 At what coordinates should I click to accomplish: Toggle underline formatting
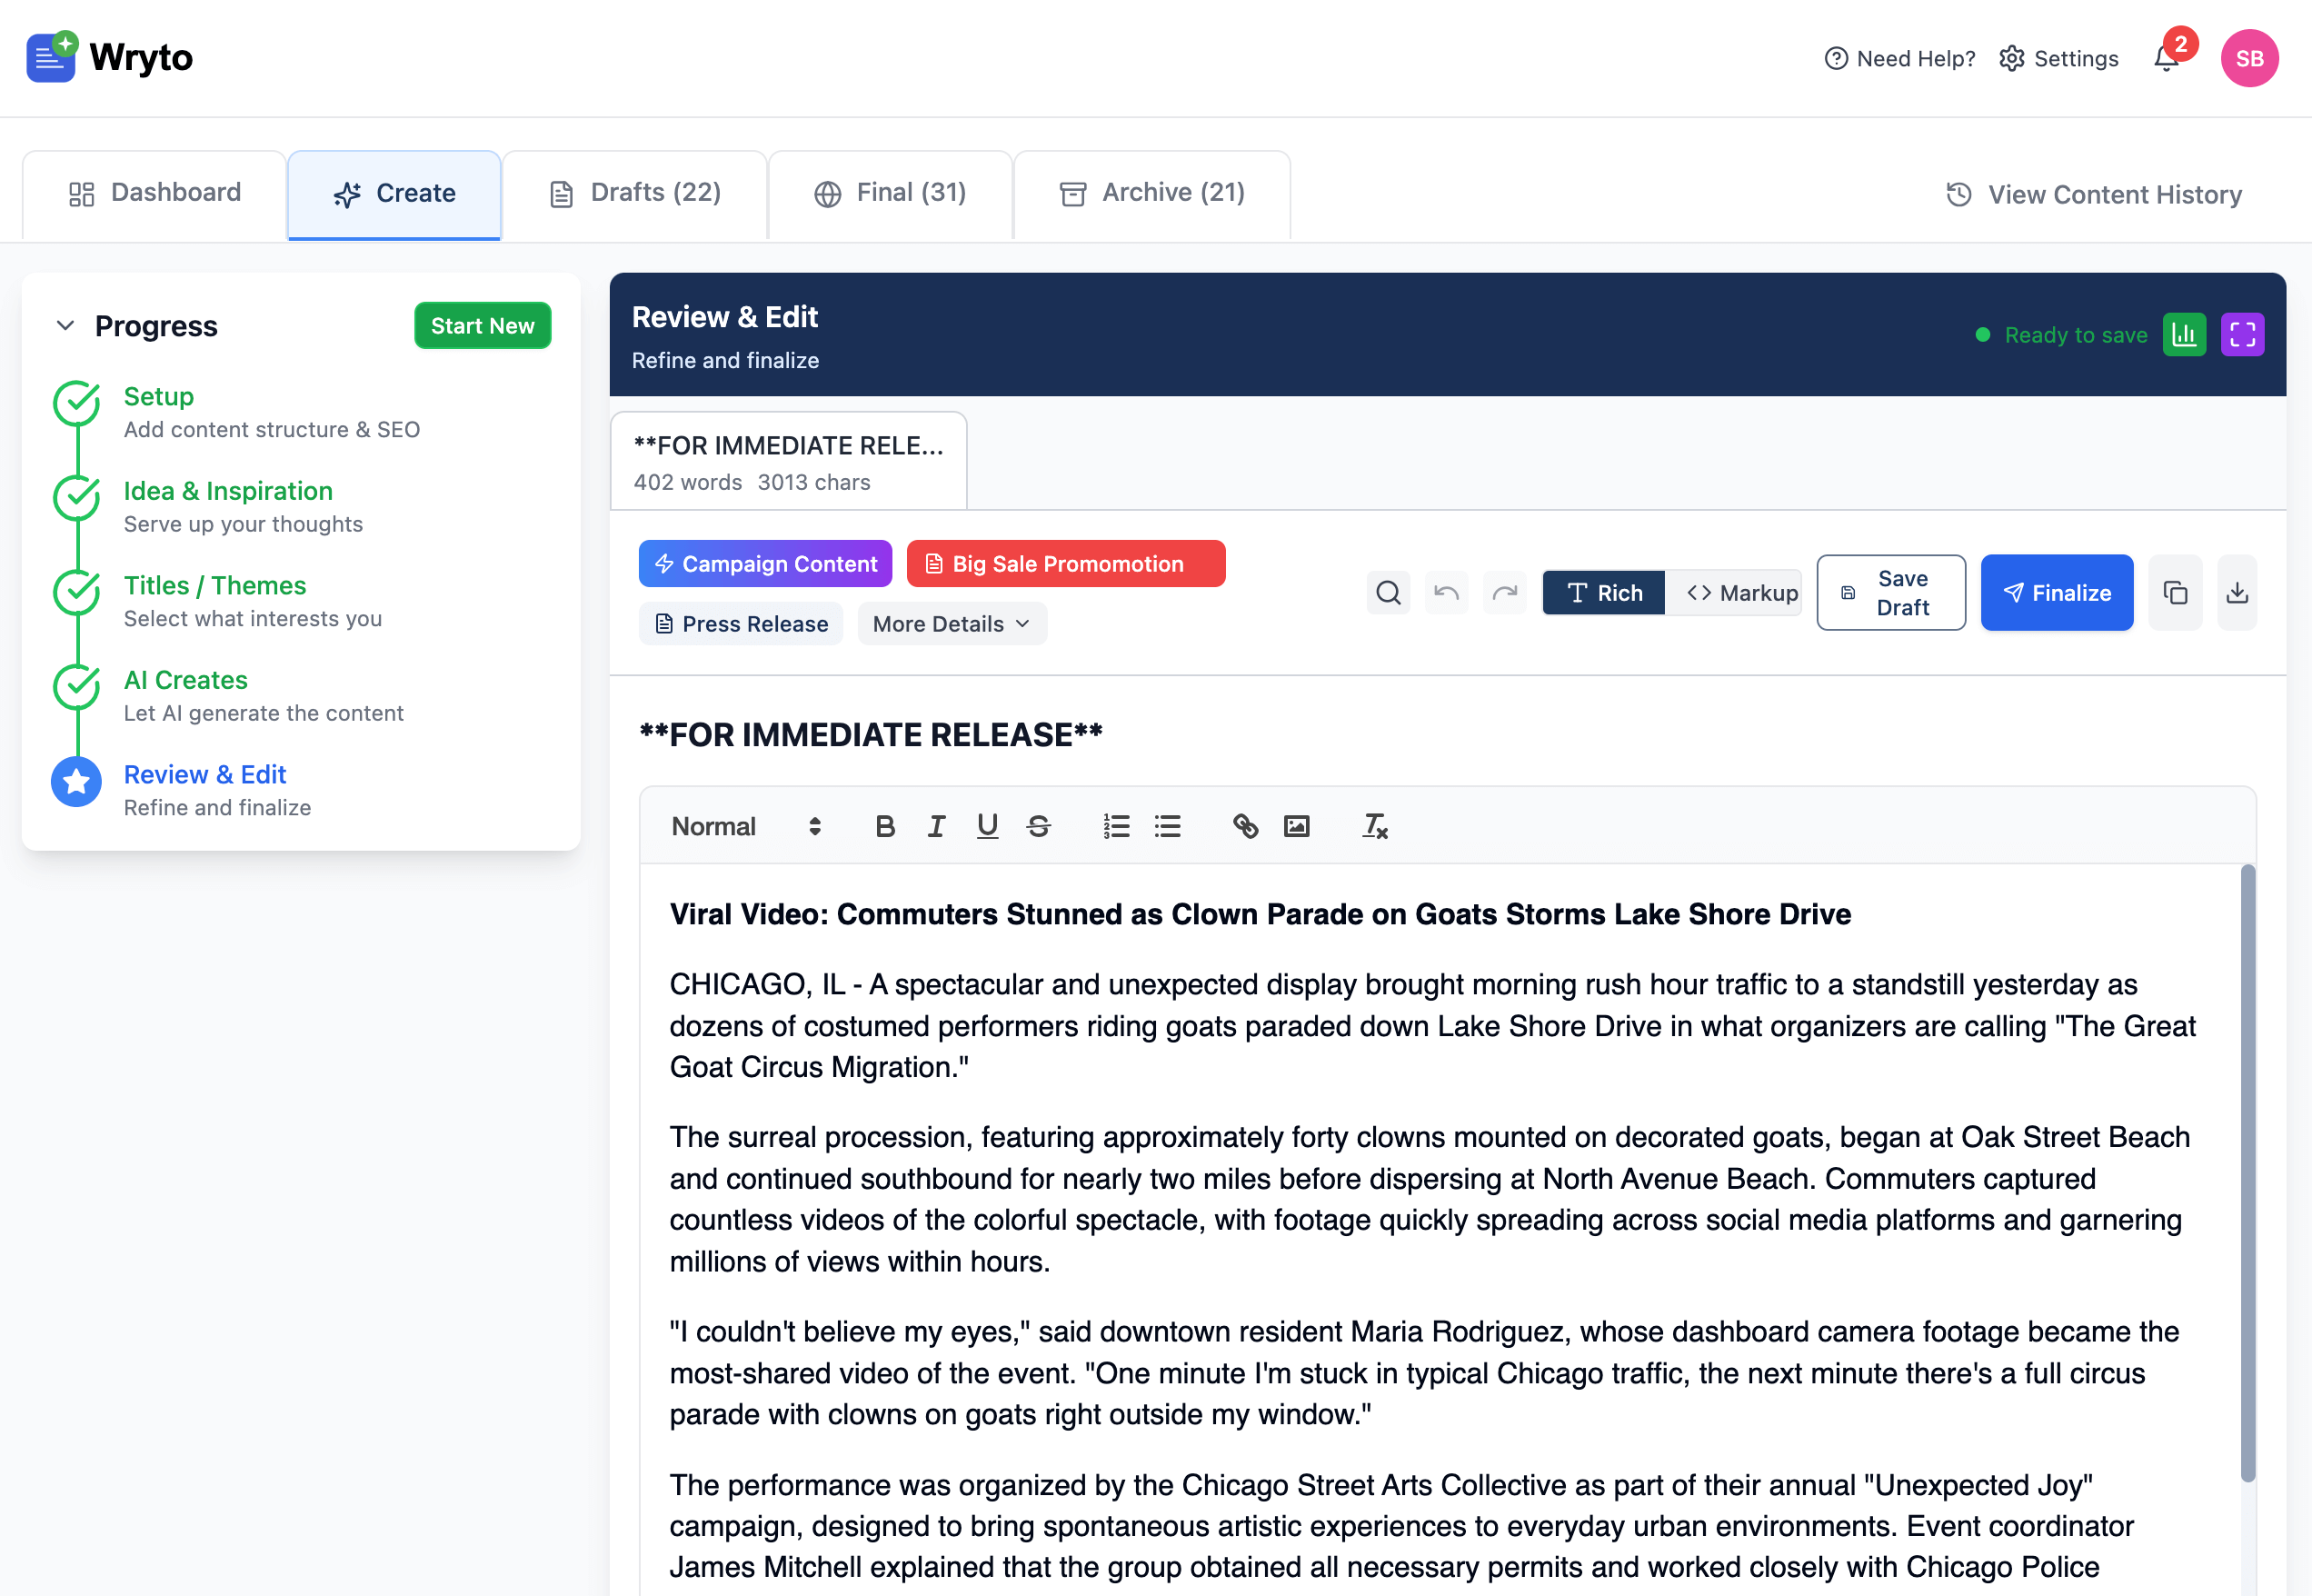pyautogui.click(x=987, y=826)
